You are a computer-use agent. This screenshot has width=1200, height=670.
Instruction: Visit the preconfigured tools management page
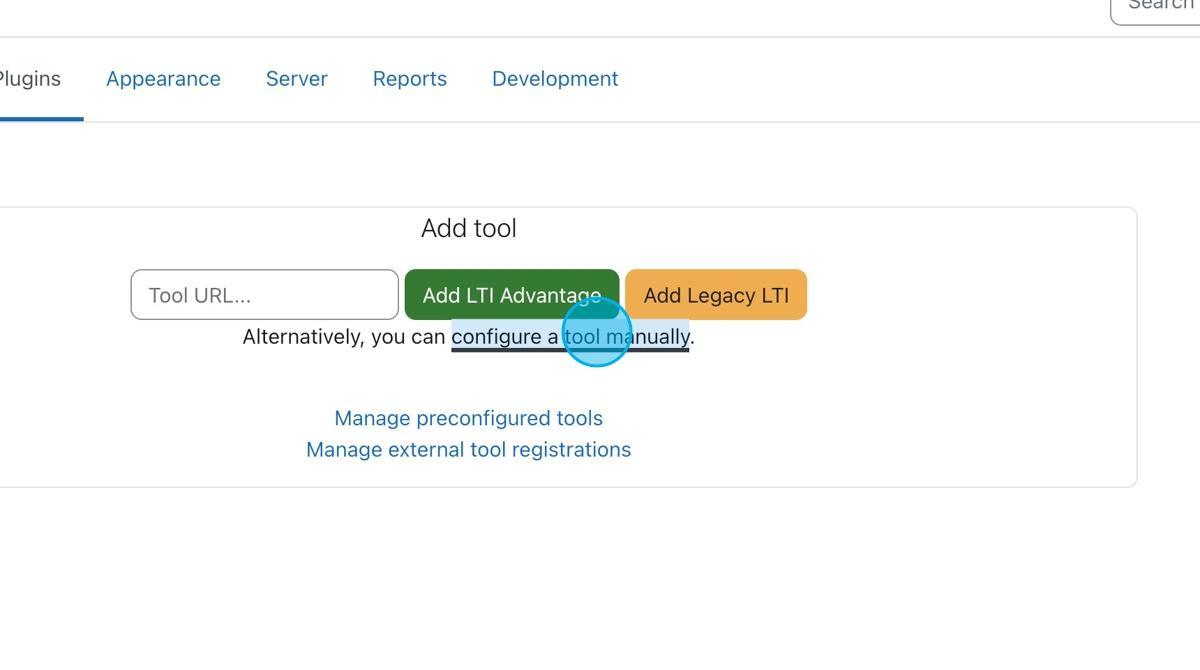coord(468,418)
